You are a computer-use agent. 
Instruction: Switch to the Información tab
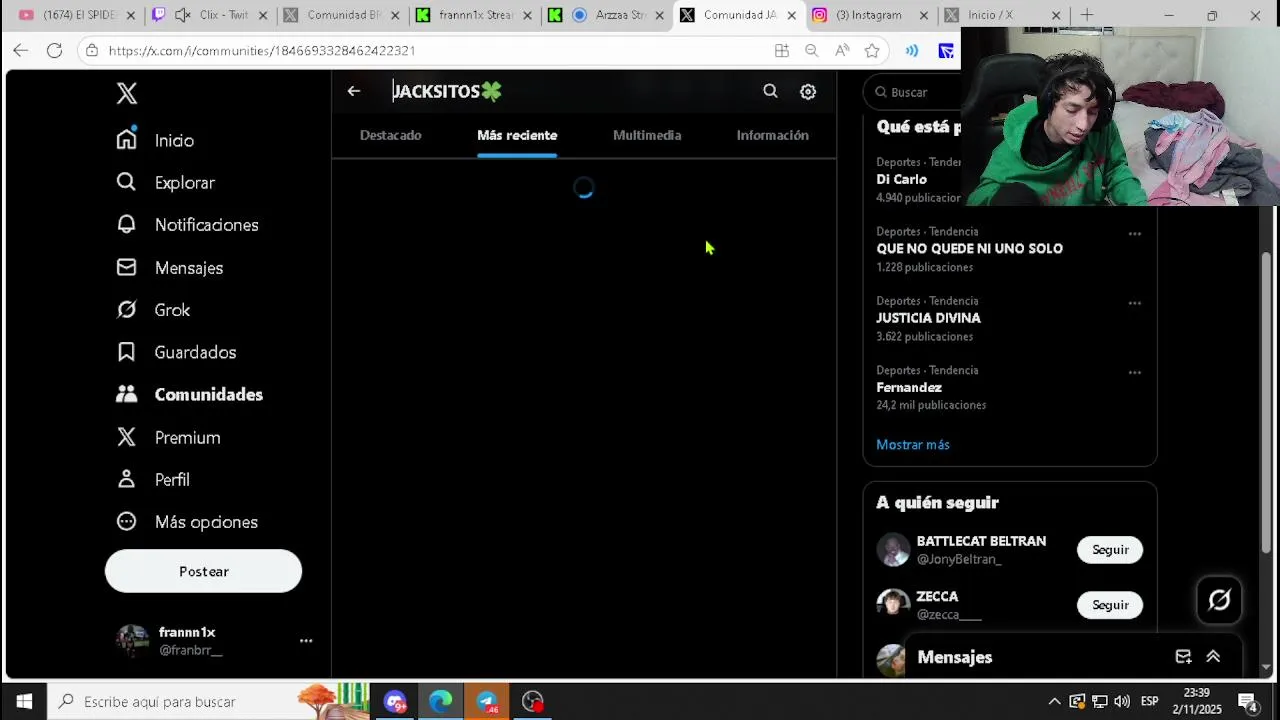[x=772, y=135]
